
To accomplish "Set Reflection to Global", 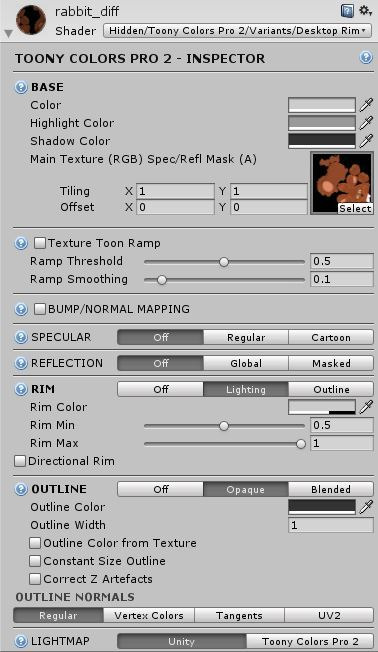I will [246, 363].
